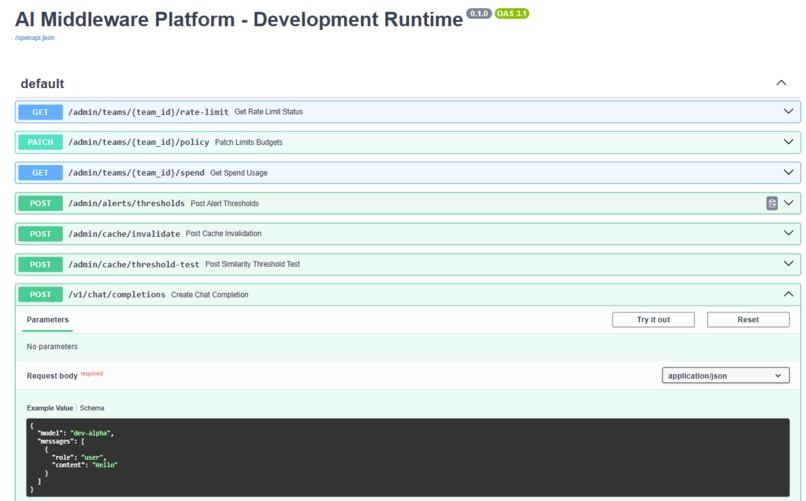Click the Get Rate Limit Status description
Image resolution: width=806 pixels, height=501 pixels.
269,112
